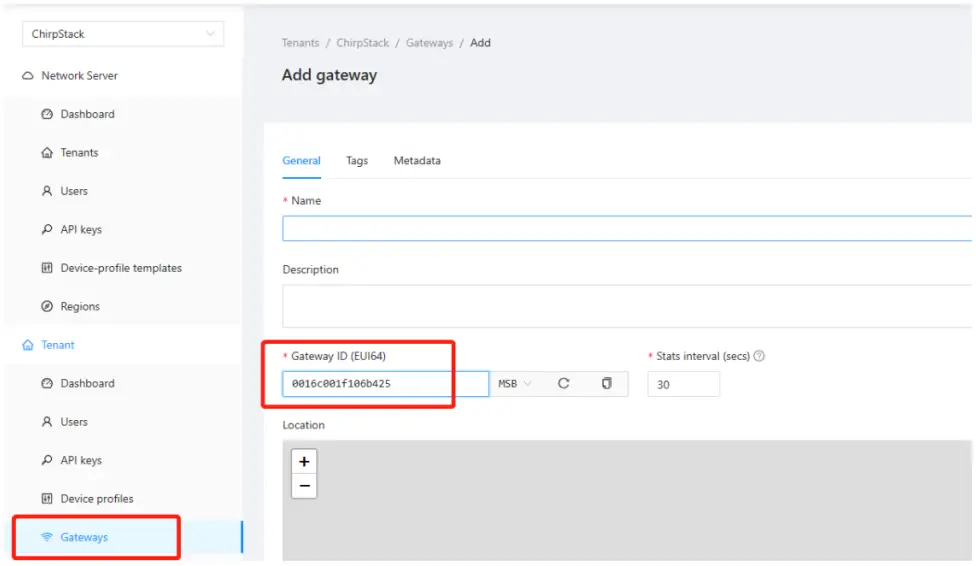This screenshot has width=976, height=566.
Task: Click the Tenants house icon
Action: (x=47, y=153)
